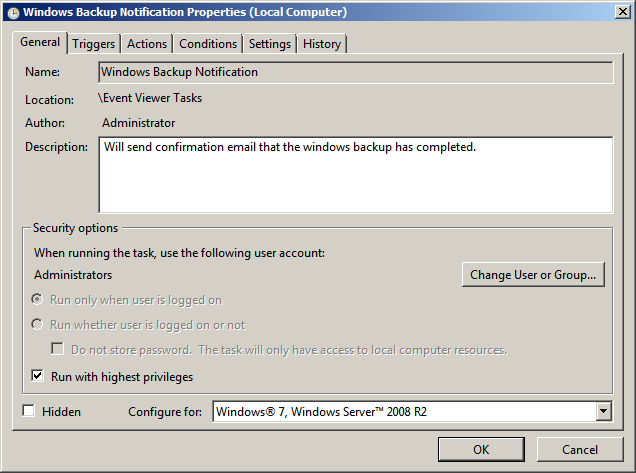Click the Task Scheduler clock icon in title bar
636x473 pixels.
click(13, 13)
